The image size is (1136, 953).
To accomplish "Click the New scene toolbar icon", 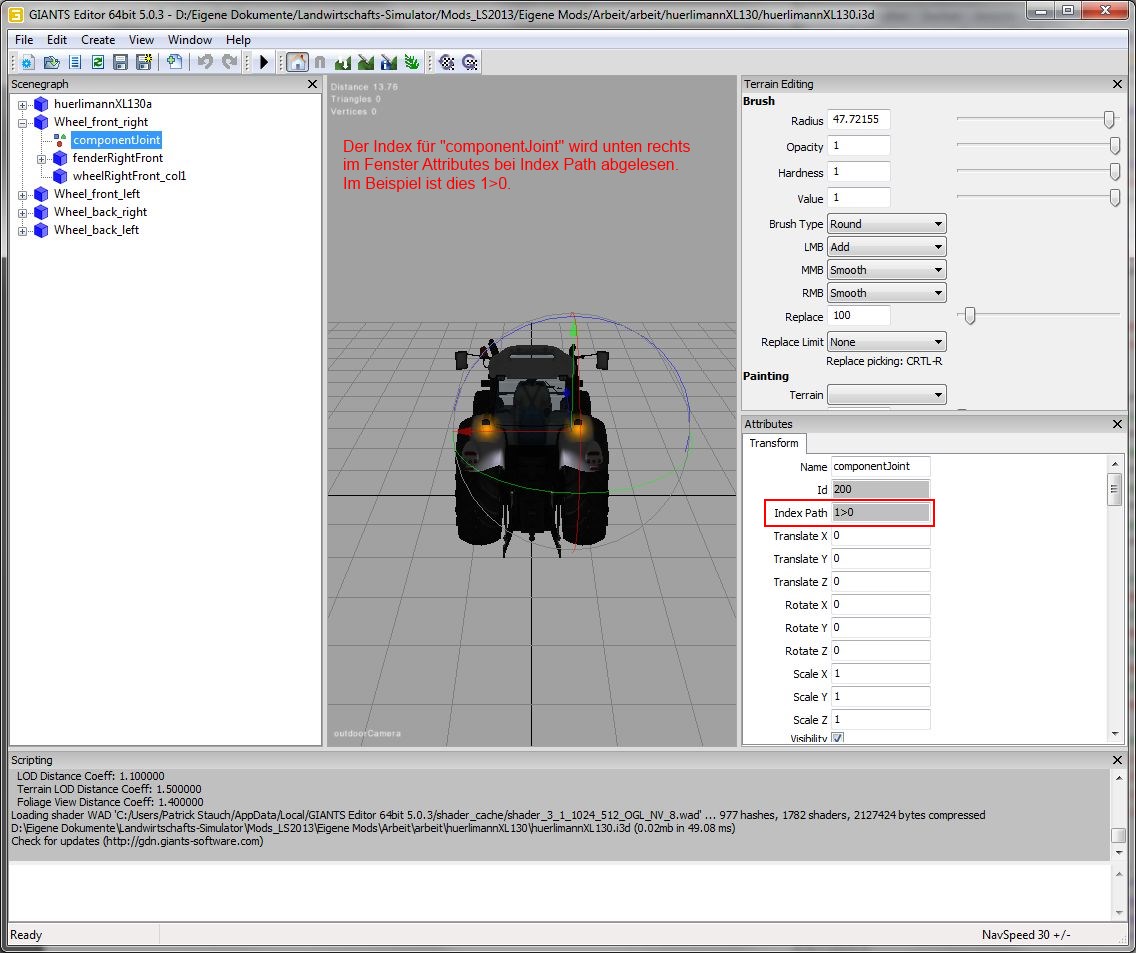I will 28,62.
